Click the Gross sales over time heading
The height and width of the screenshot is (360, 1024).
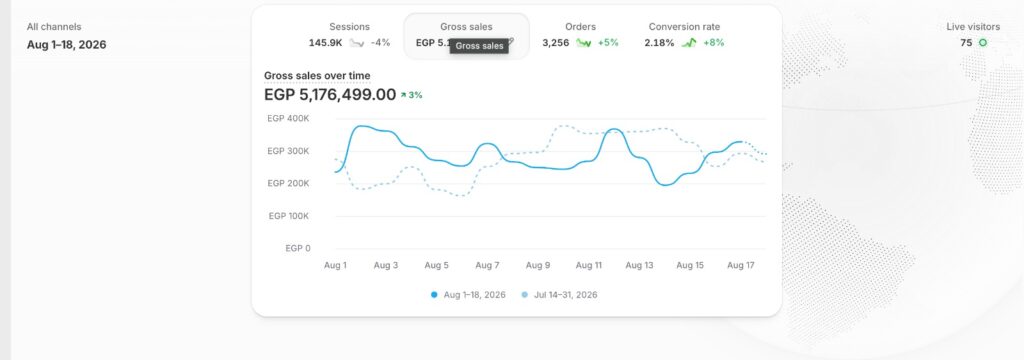[x=317, y=76]
